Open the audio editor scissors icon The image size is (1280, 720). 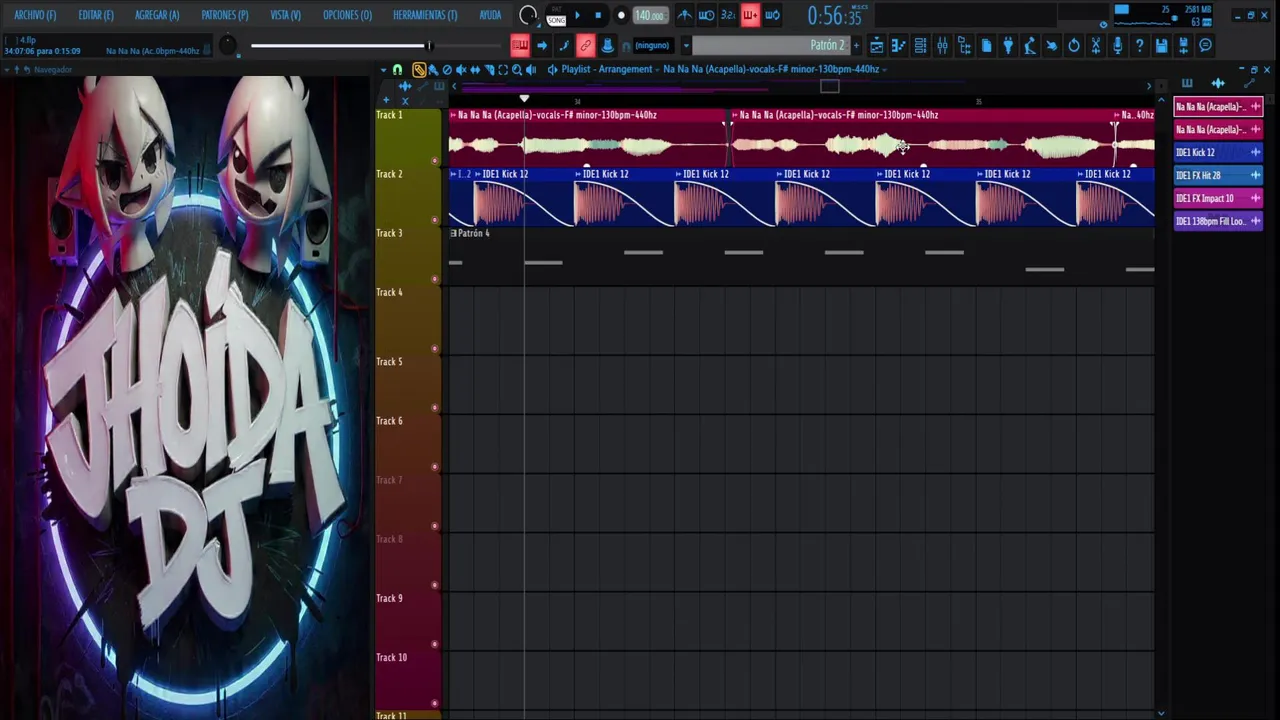[x=1096, y=45]
